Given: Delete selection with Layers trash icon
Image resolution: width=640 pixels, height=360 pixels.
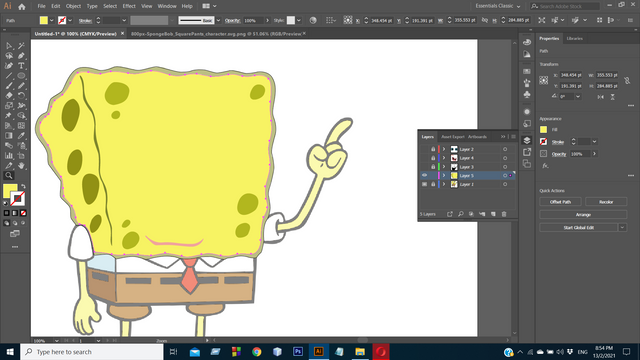Looking at the screenshot, I should click(x=504, y=214).
